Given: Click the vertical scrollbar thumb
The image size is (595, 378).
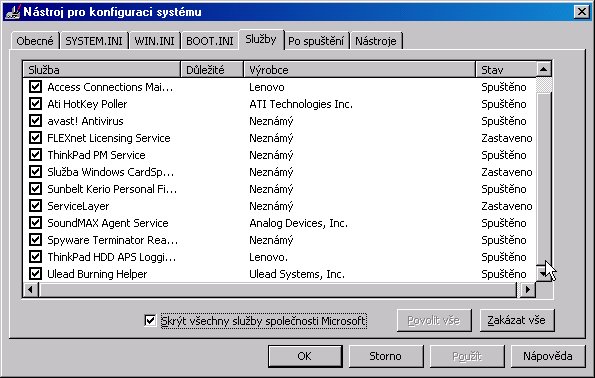Looking at the screenshot, I should coord(543,85).
